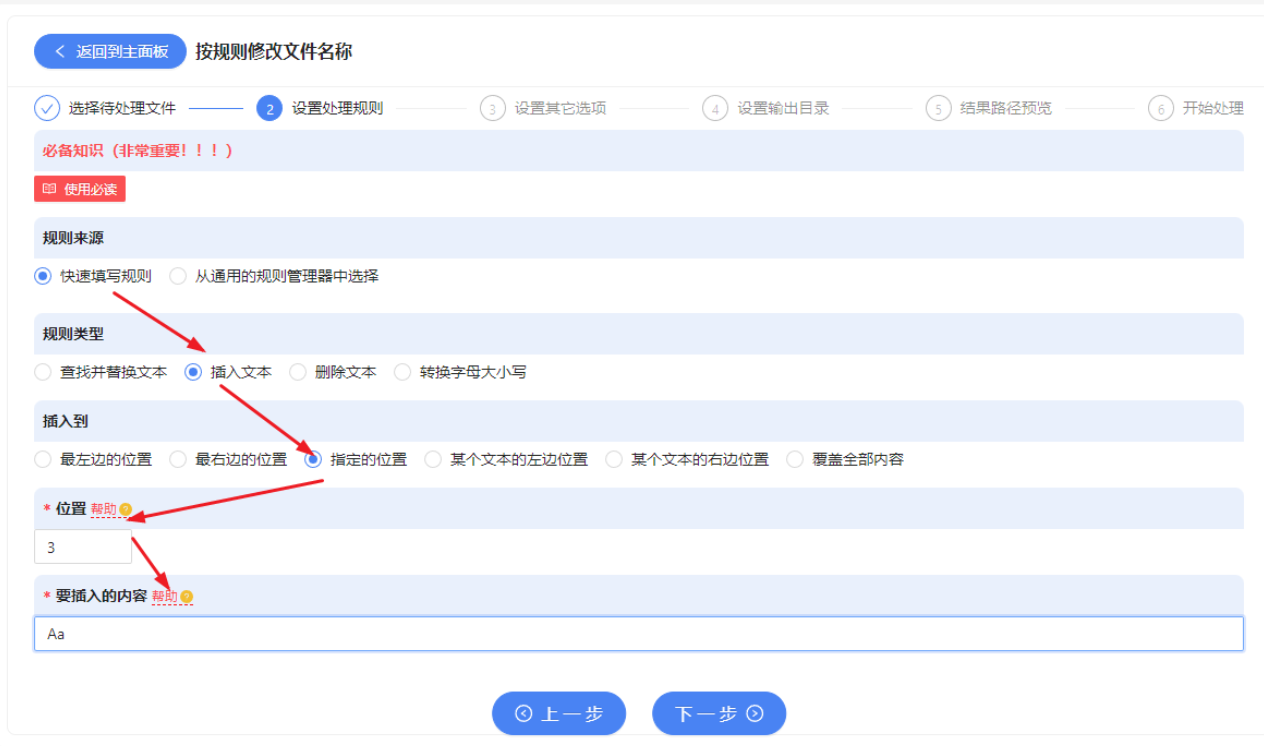Viewport: 1264px width, 746px height.
Task: Click the 返回到主面板 back button
Action: coord(110,51)
